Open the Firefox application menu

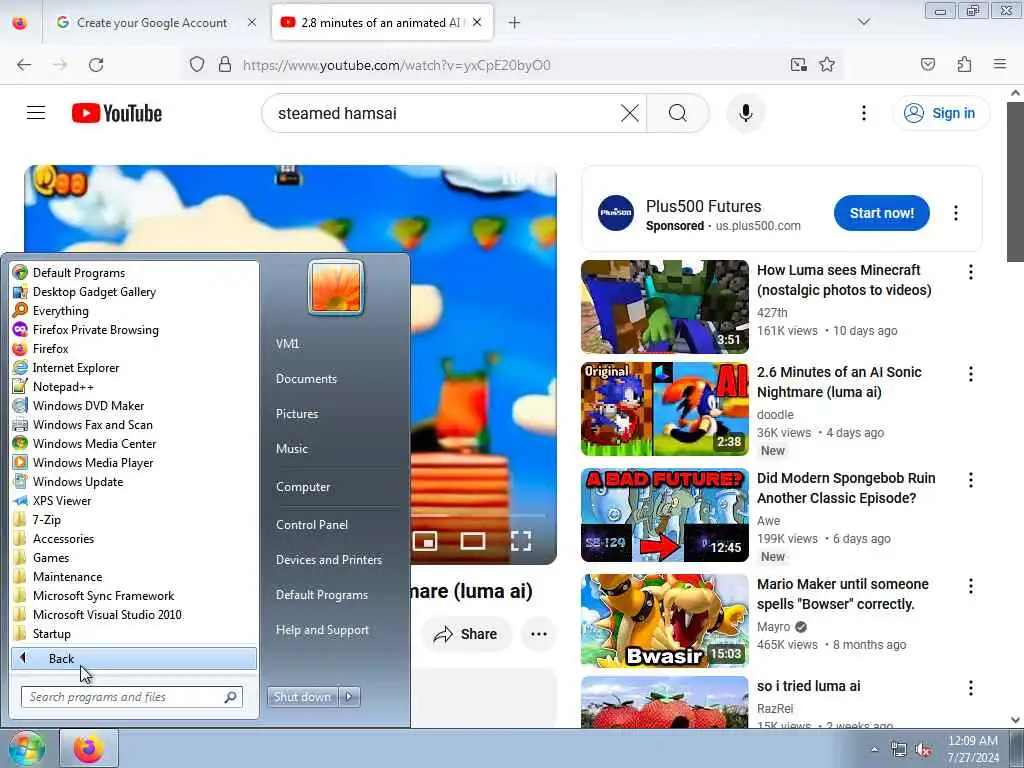999,65
